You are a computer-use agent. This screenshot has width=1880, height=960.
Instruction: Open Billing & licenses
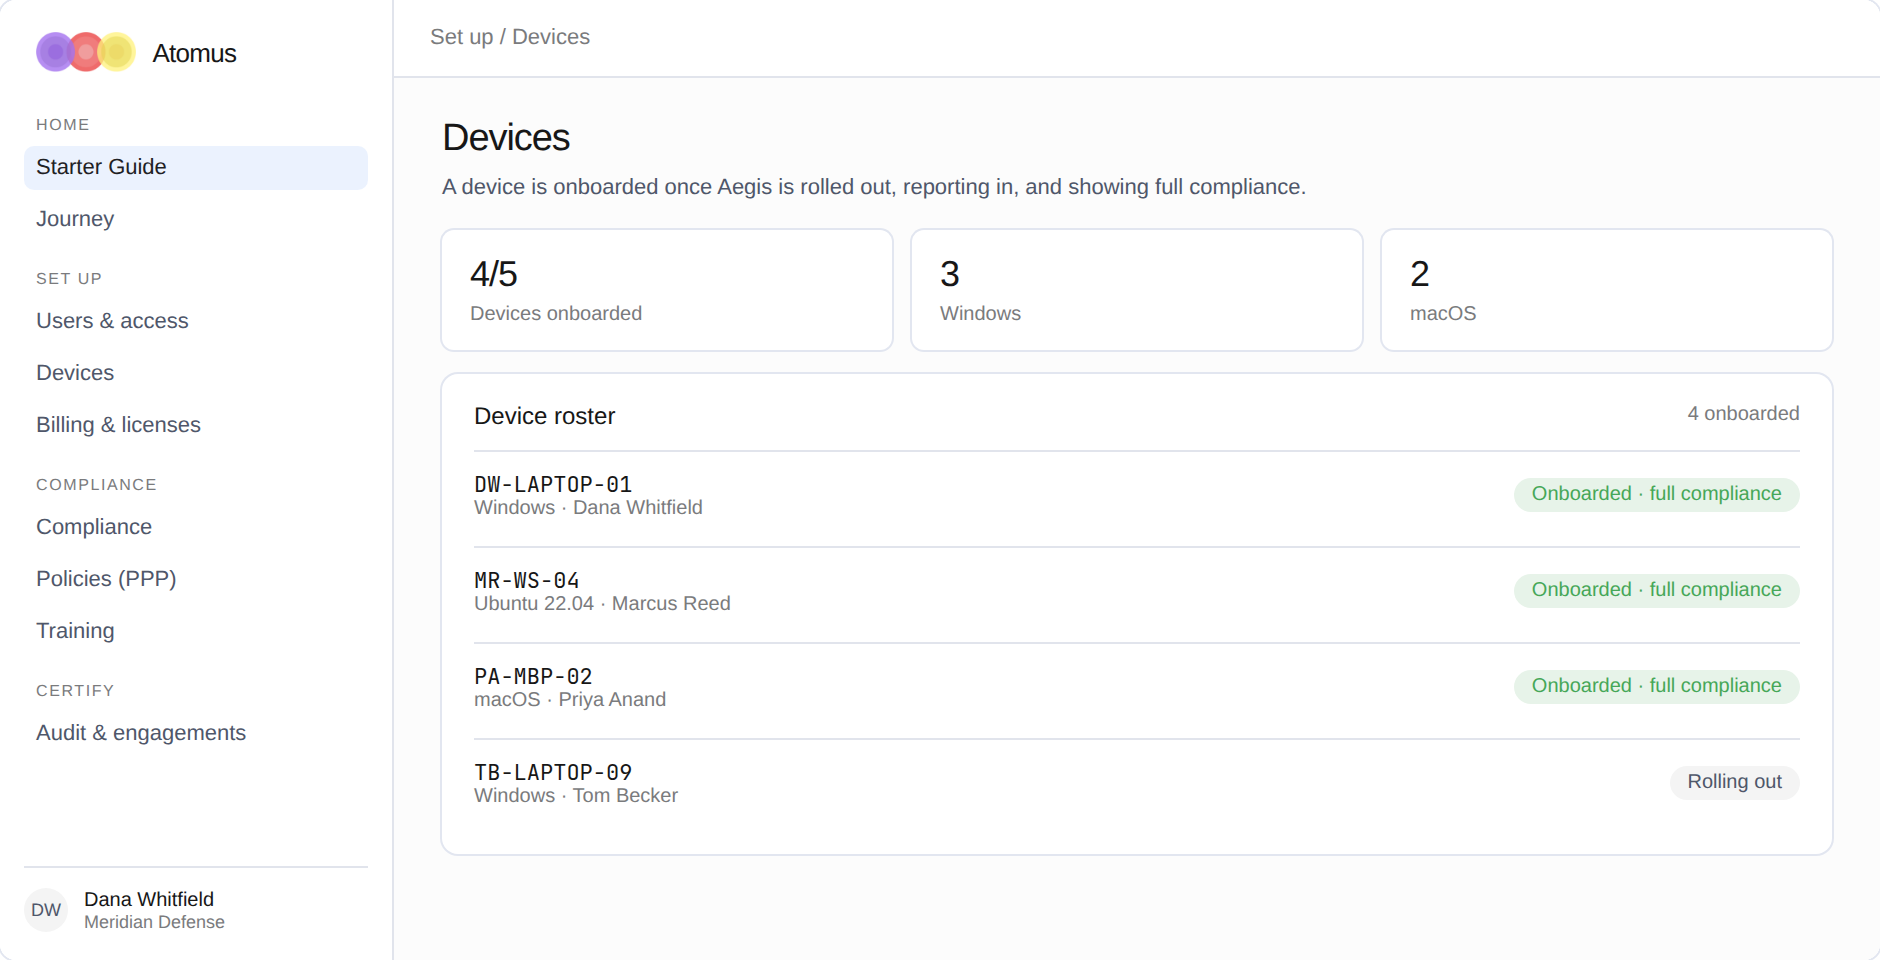196,426
